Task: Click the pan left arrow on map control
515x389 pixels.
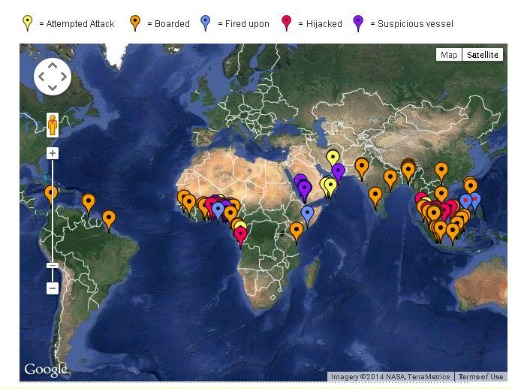Action: click(x=41, y=77)
